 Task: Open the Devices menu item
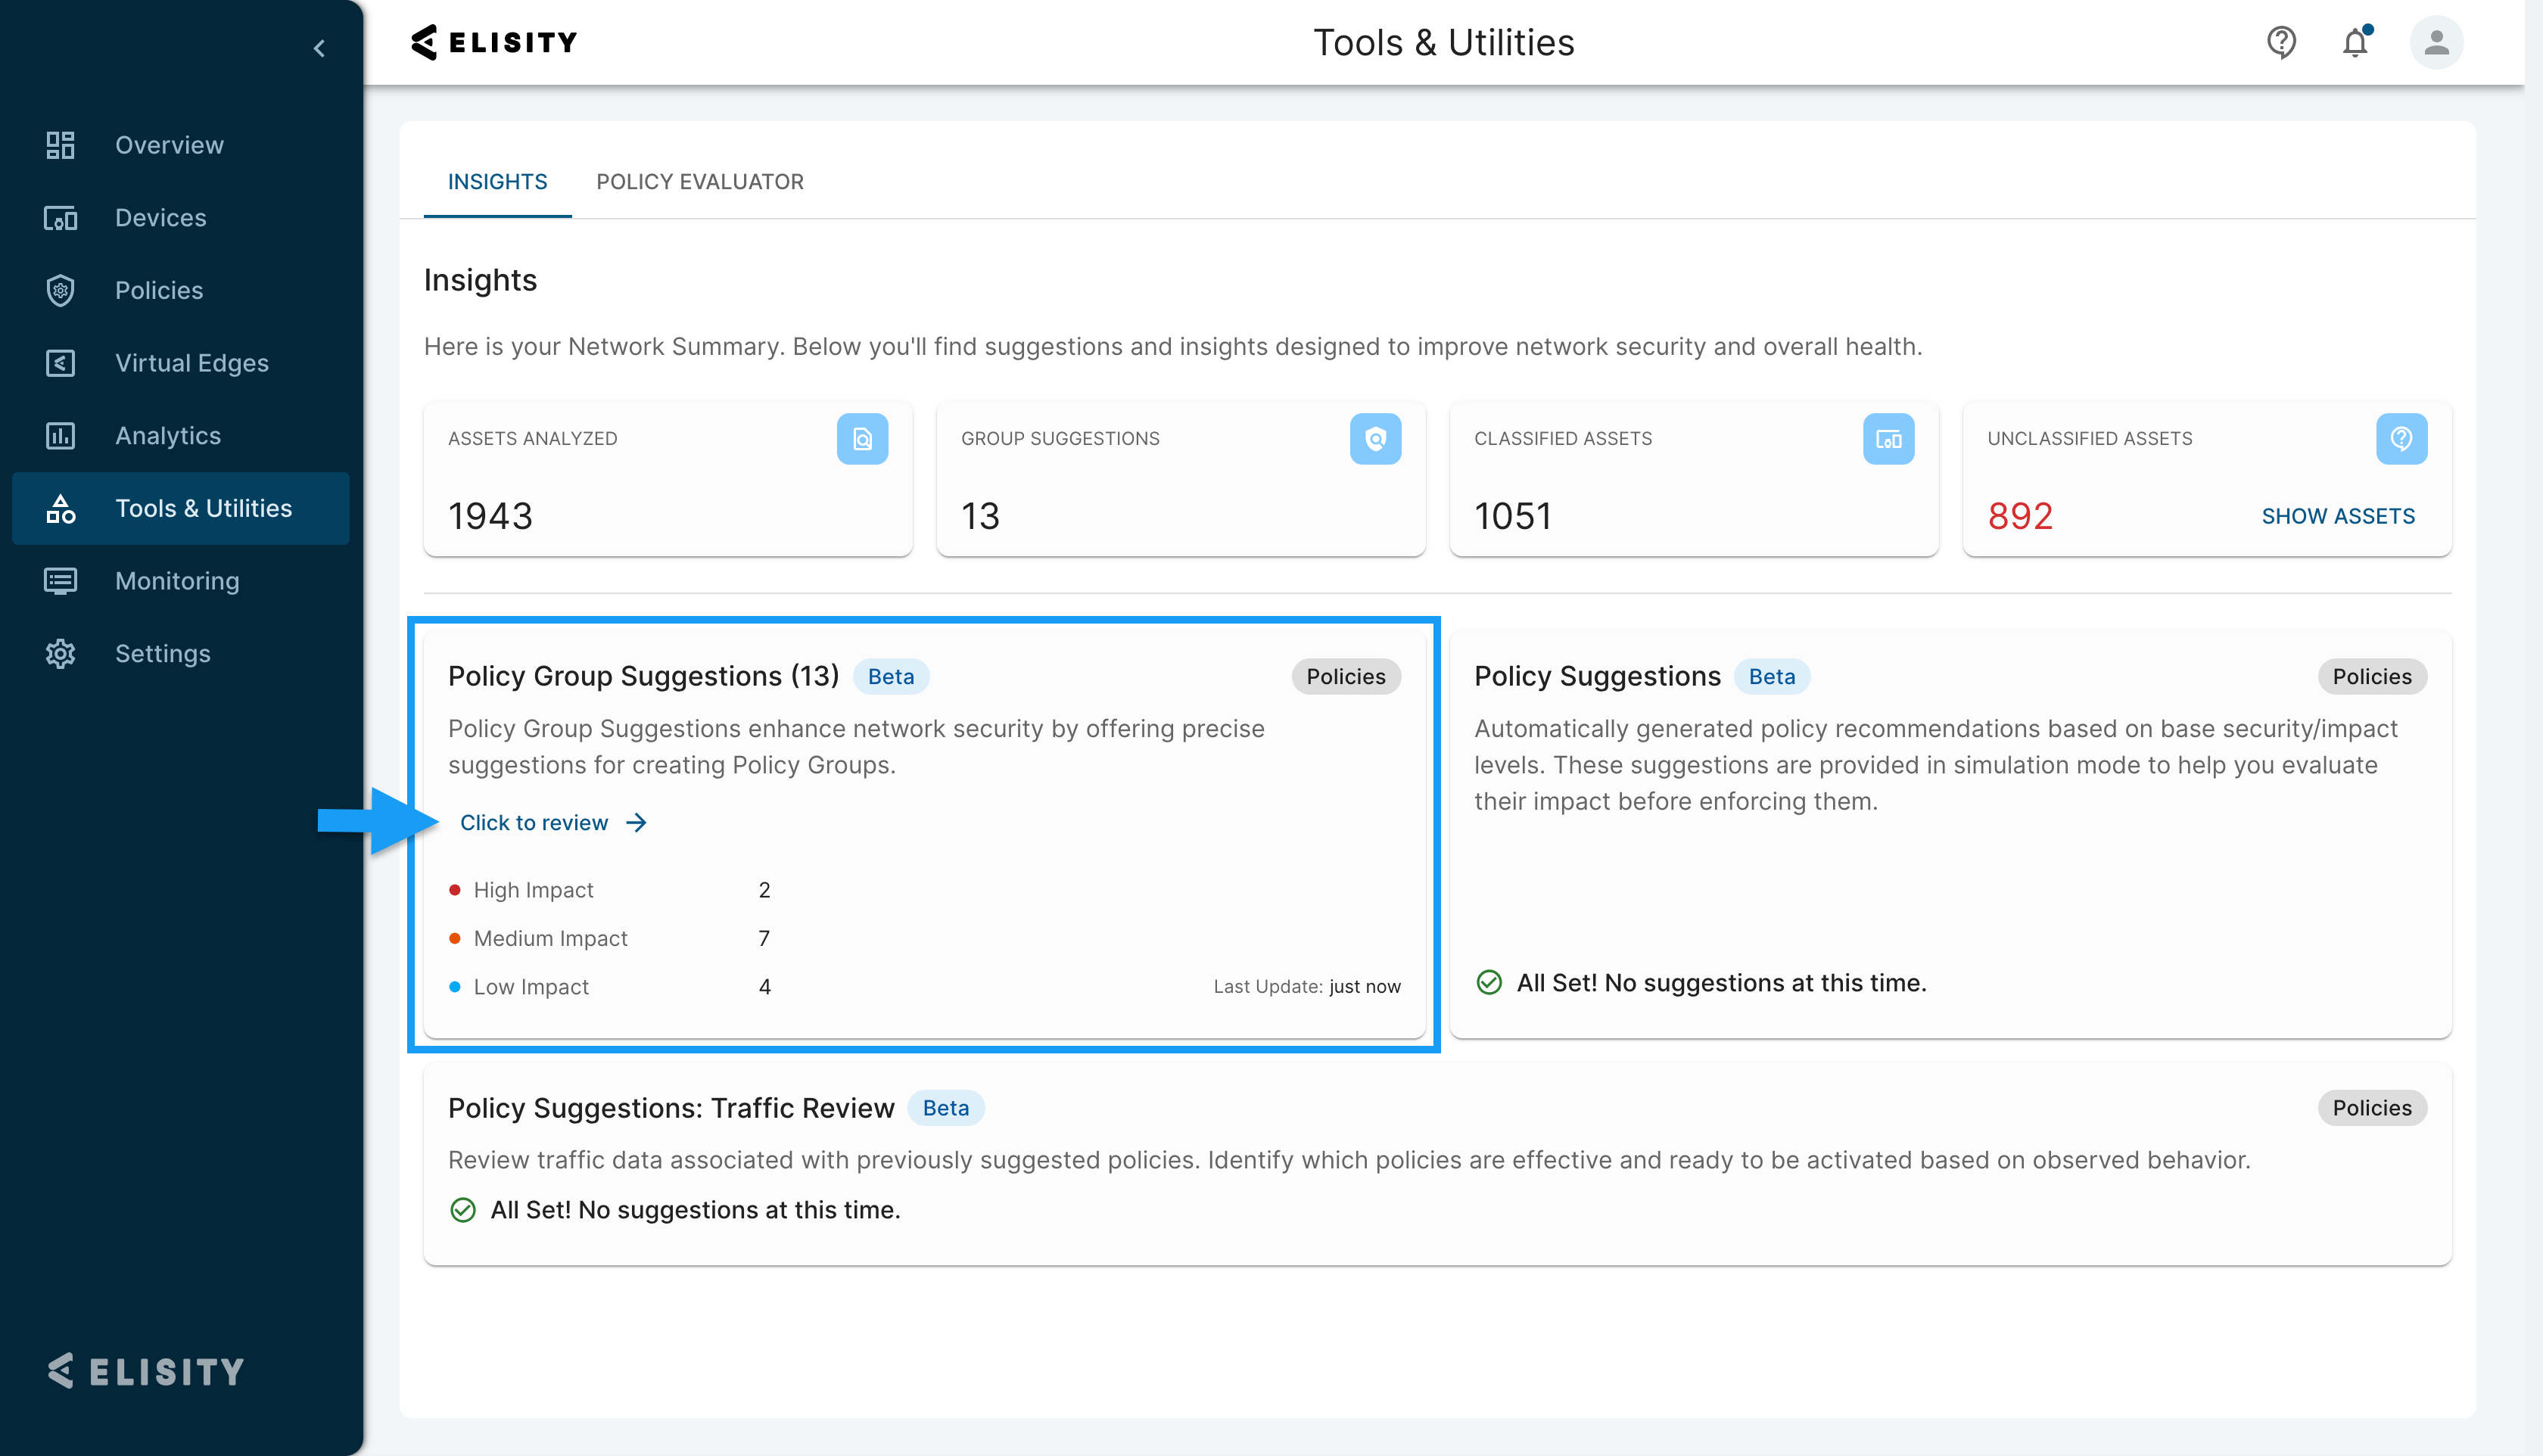tap(180, 218)
